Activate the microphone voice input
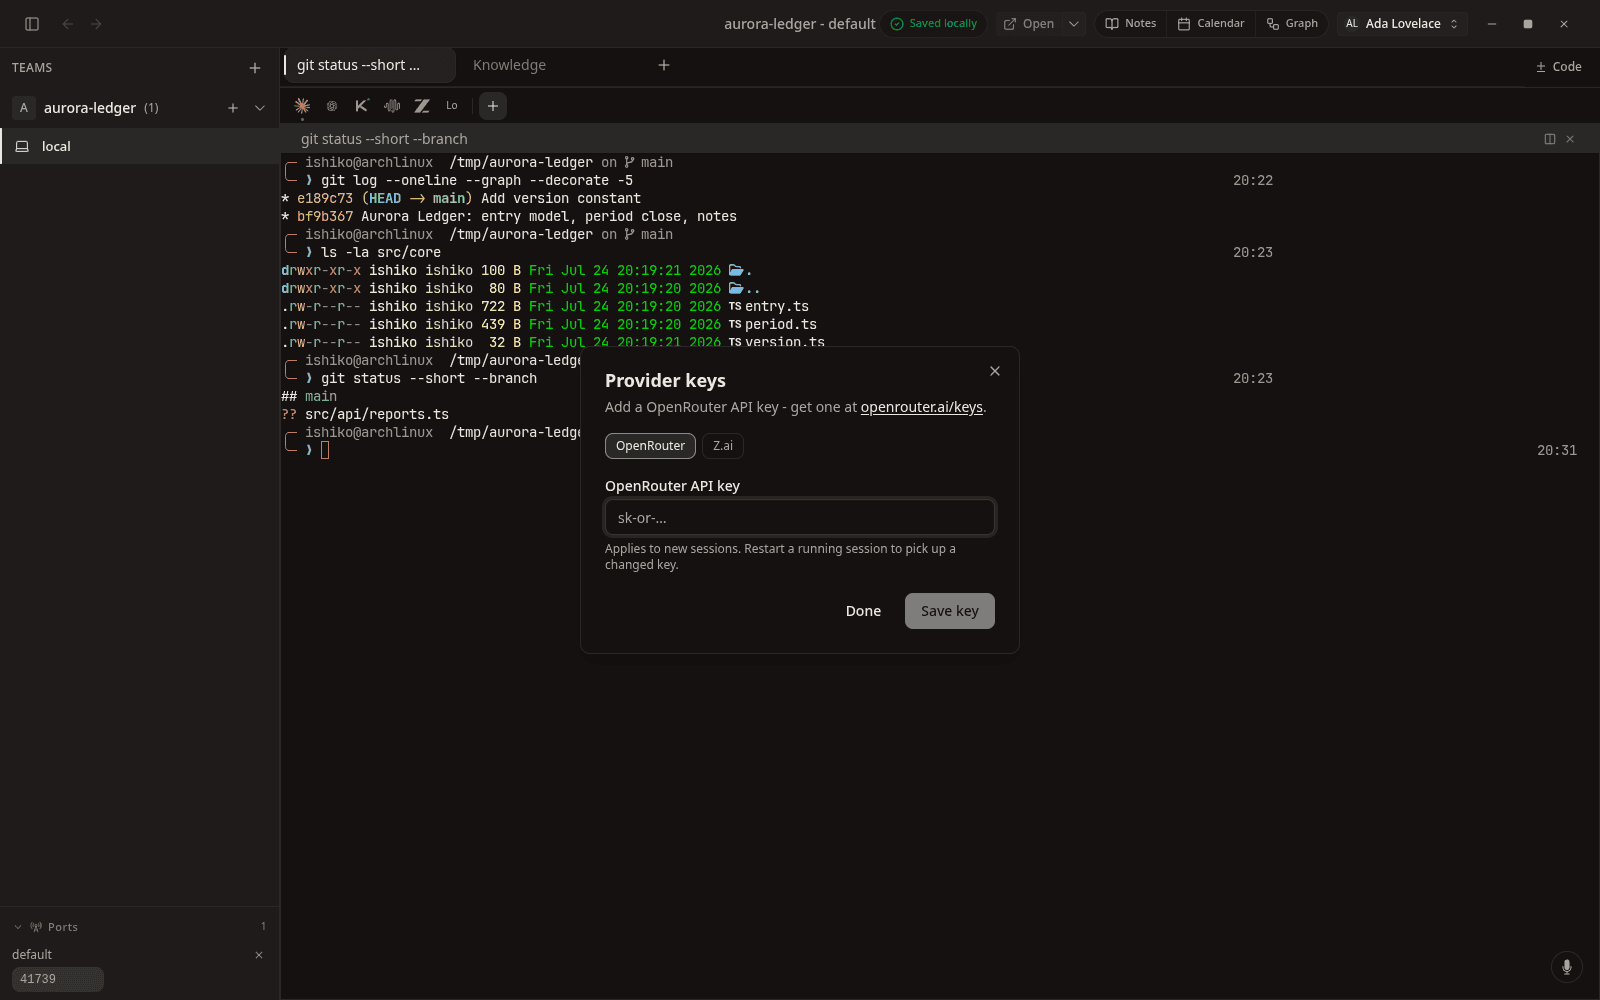 (1566, 967)
